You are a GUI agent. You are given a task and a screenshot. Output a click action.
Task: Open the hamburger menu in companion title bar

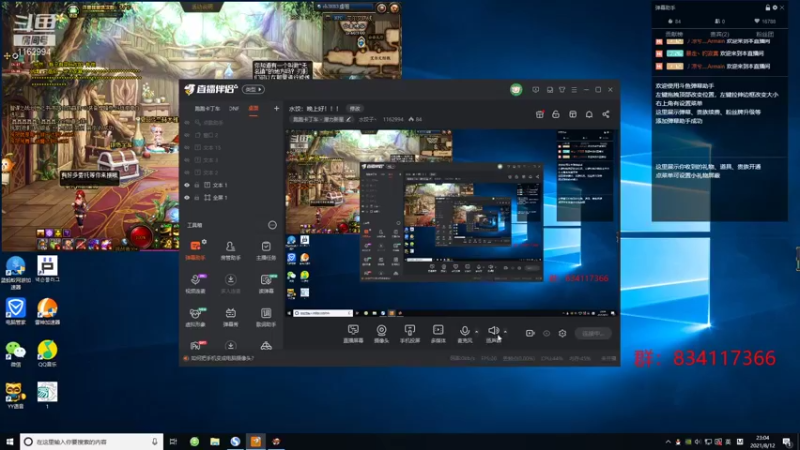coord(574,90)
